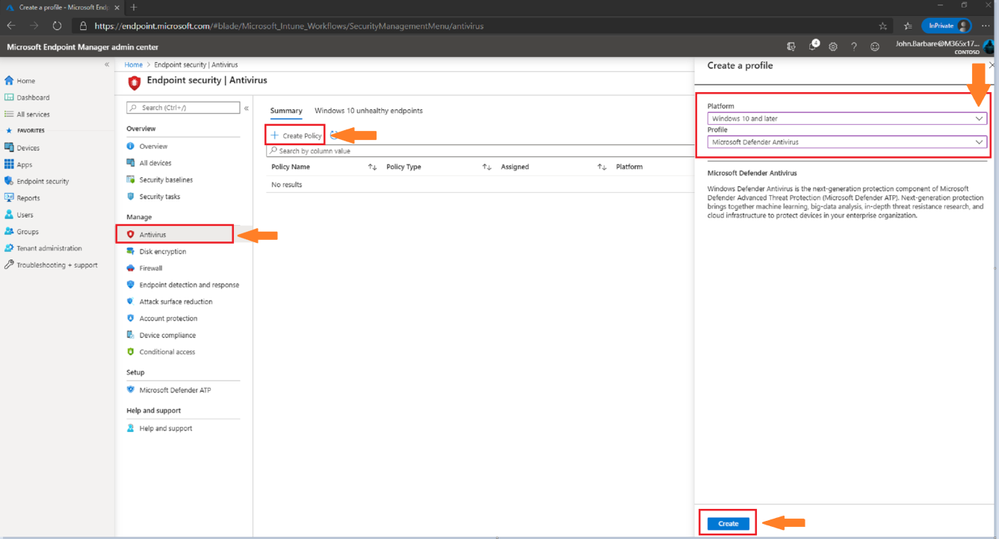Click the Platform column header
Image resolution: width=999 pixels, height=539 pixels.
point(629,167)
